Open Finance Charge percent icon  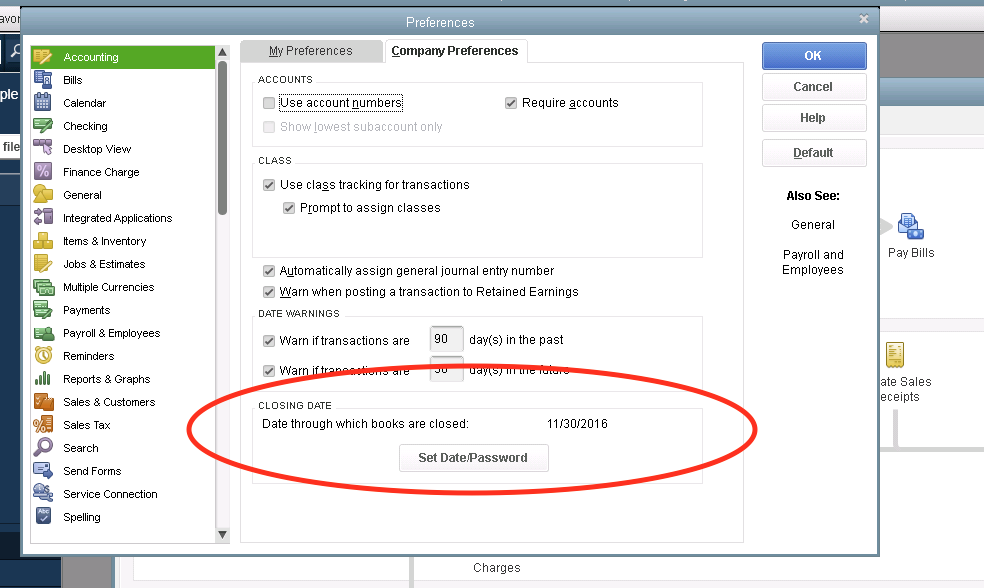[x=43, y=172]
